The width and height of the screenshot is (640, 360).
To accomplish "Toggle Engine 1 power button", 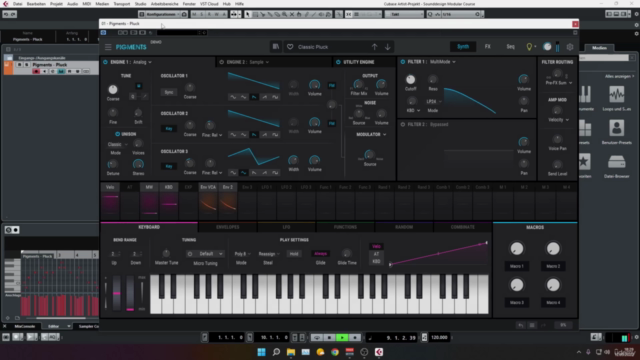I will click(x=105, y=62).
